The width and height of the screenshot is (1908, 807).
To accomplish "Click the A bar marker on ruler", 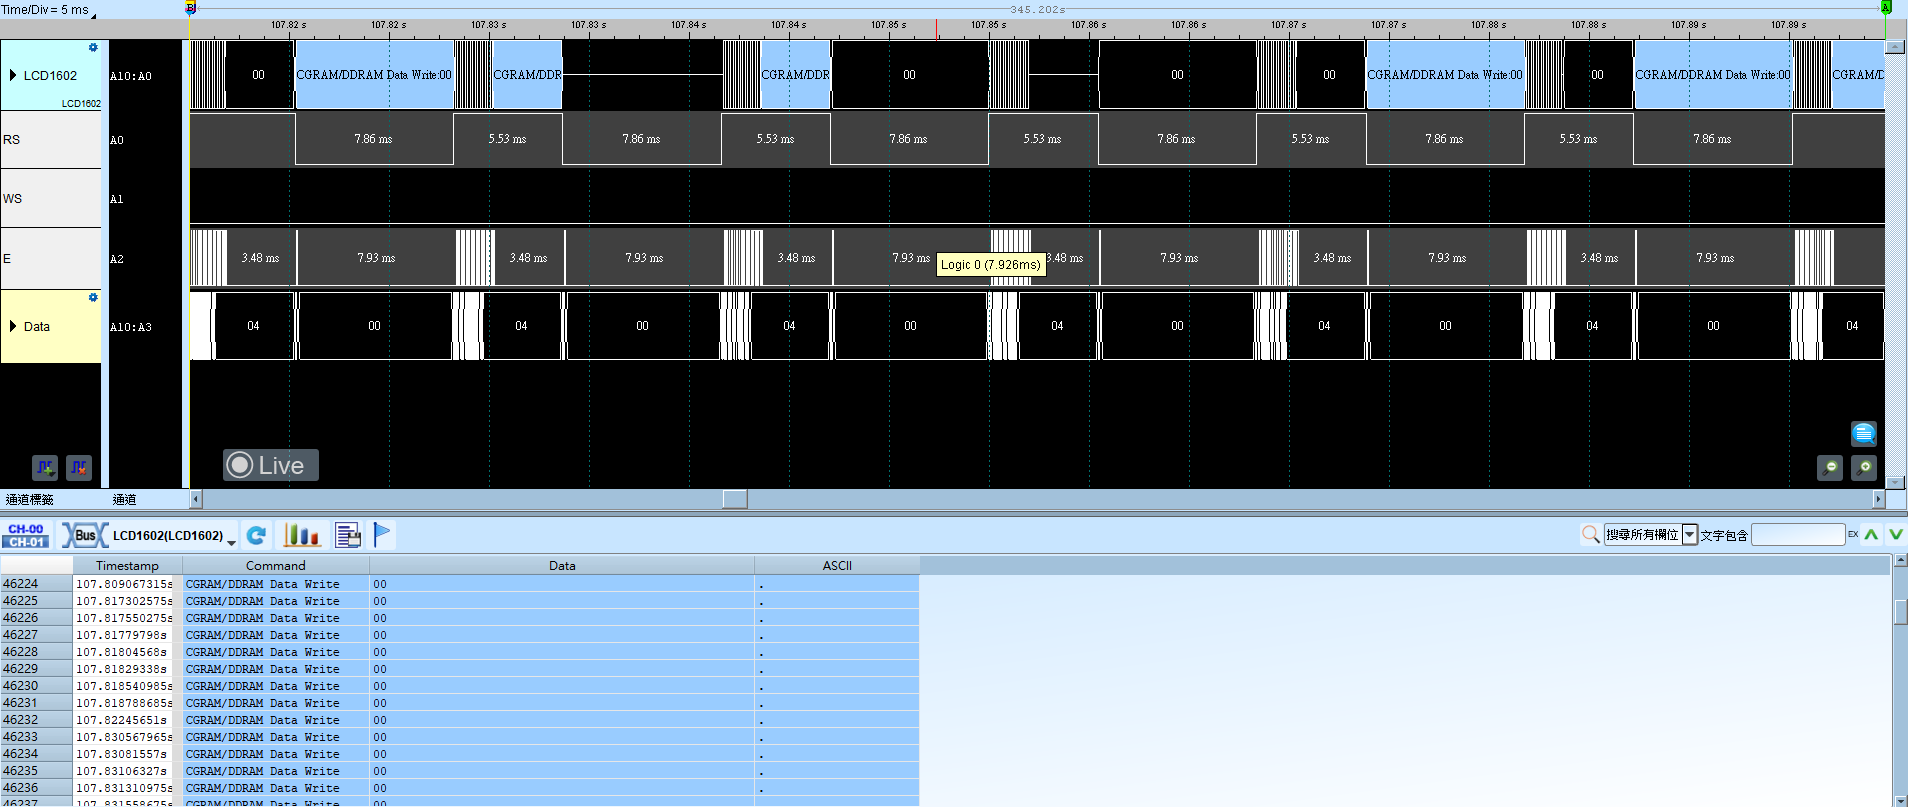I will 1886,8.
